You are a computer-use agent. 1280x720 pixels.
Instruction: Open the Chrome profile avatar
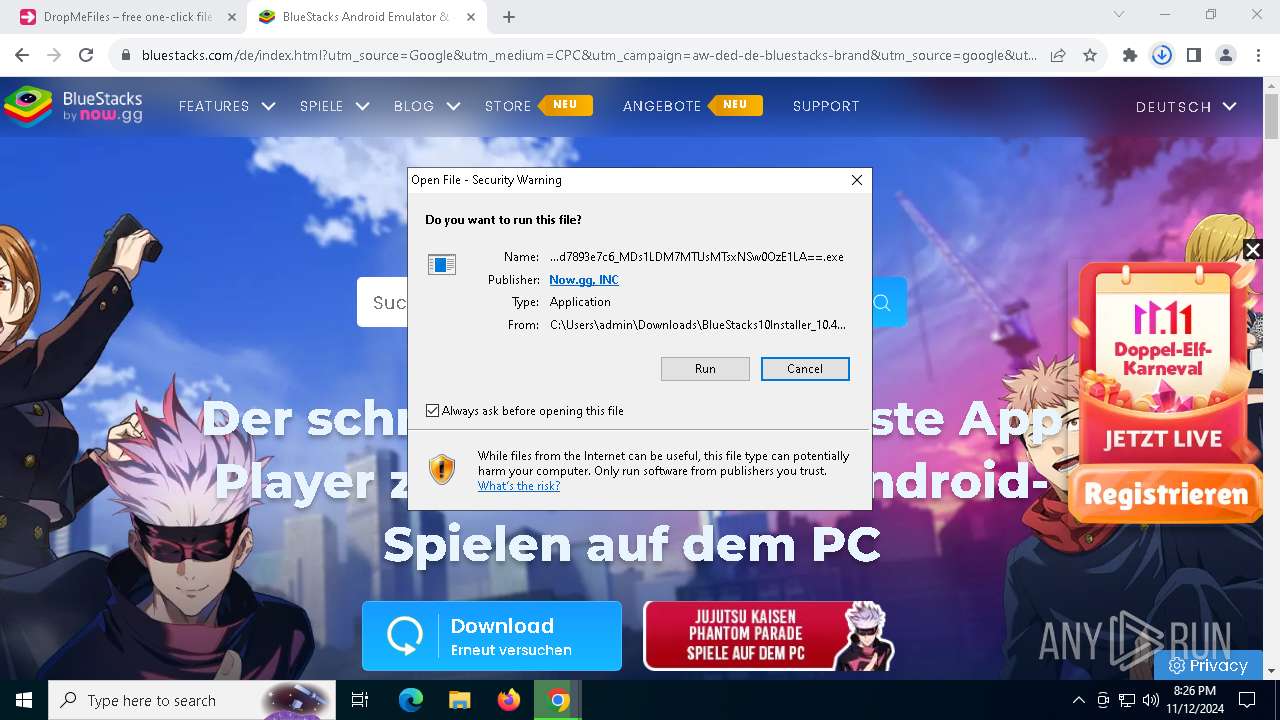1226,56
